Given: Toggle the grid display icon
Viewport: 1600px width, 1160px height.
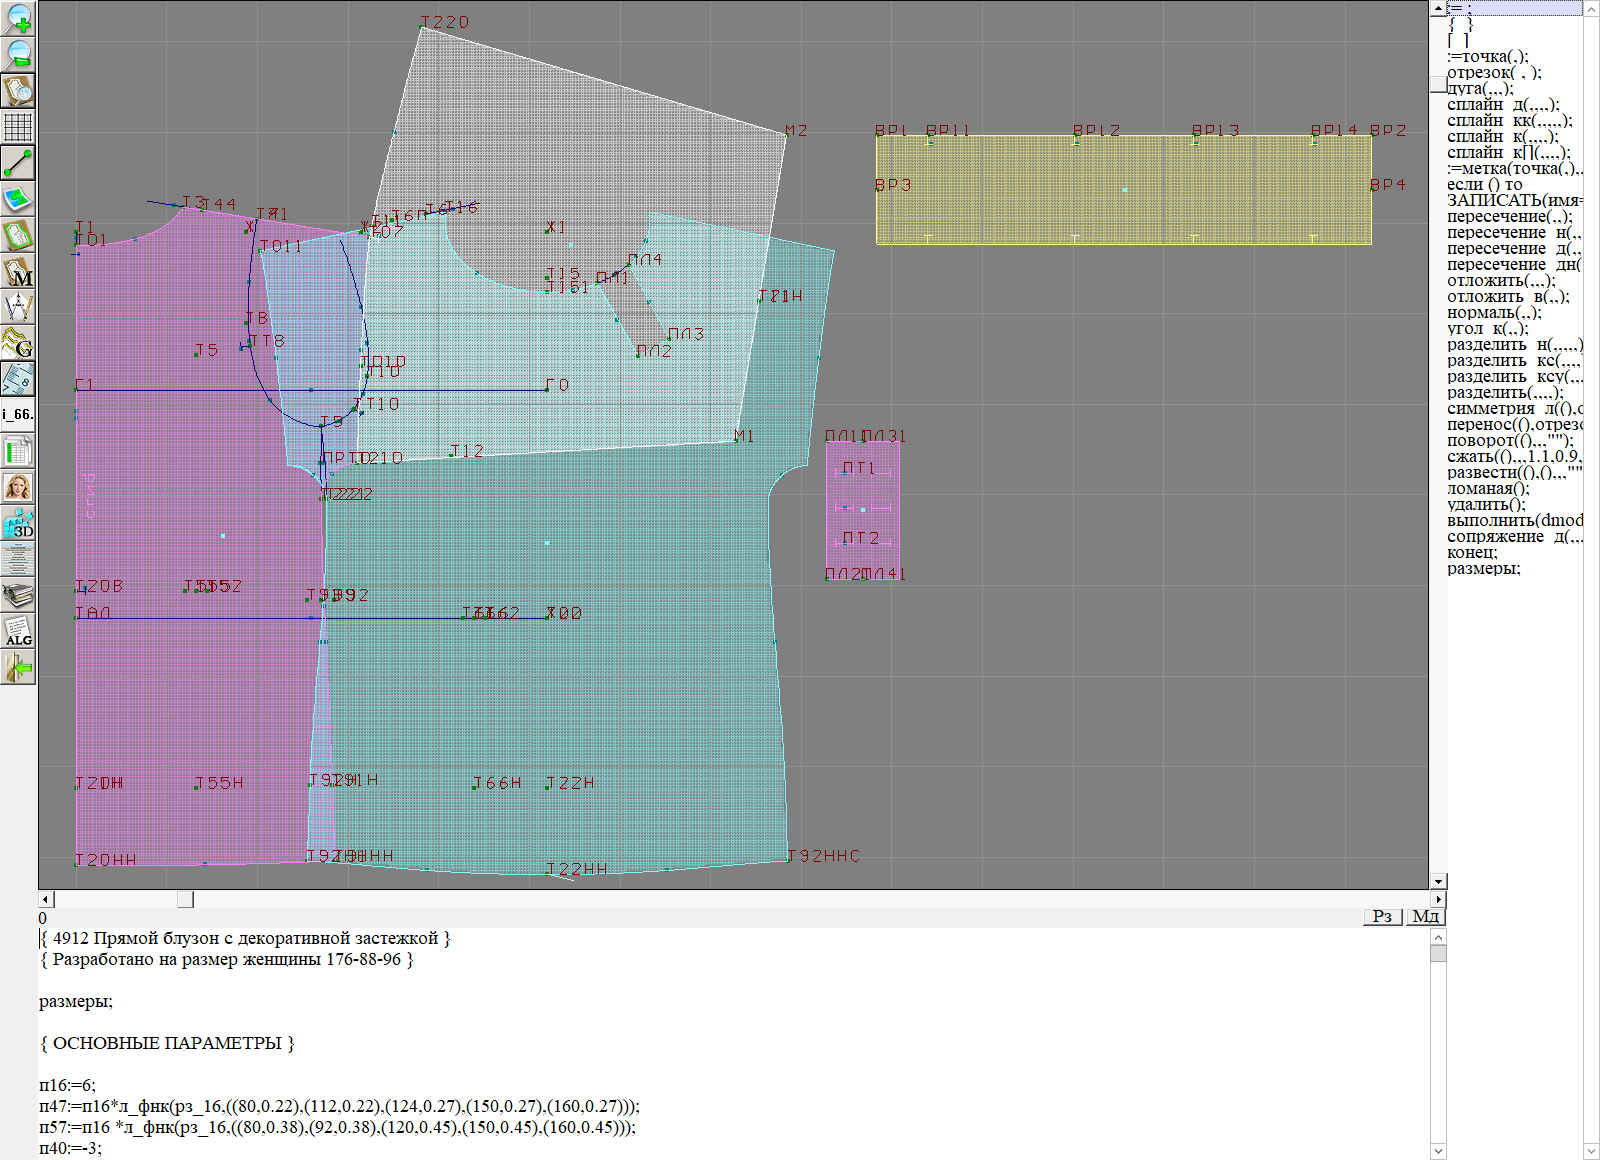Looking at the screenshot, I should 18,127.
